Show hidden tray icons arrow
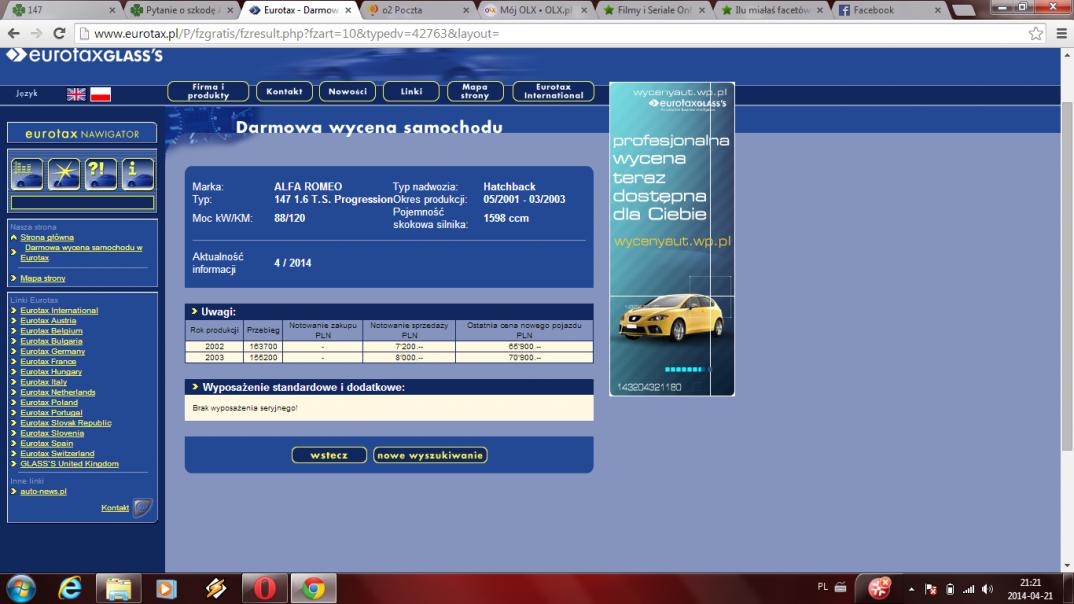 coord(911,589)
